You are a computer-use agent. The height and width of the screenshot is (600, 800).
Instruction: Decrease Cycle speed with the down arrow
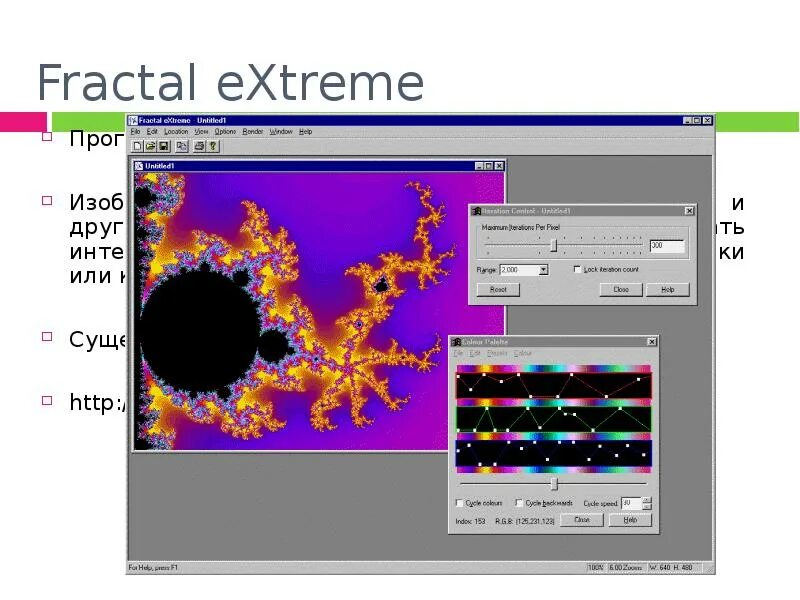(647, 507)
